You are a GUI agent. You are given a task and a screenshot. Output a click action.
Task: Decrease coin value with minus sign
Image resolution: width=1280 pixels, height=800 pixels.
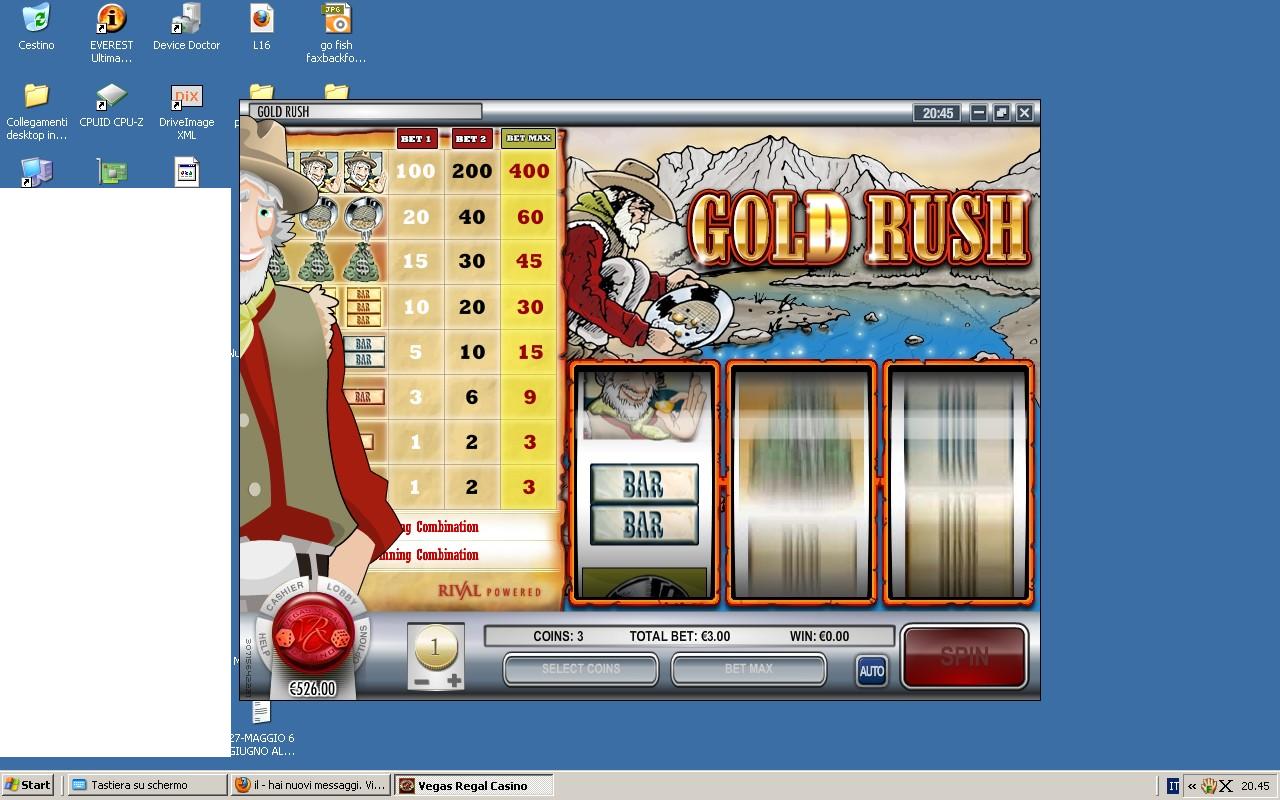(x=422, y=681)
